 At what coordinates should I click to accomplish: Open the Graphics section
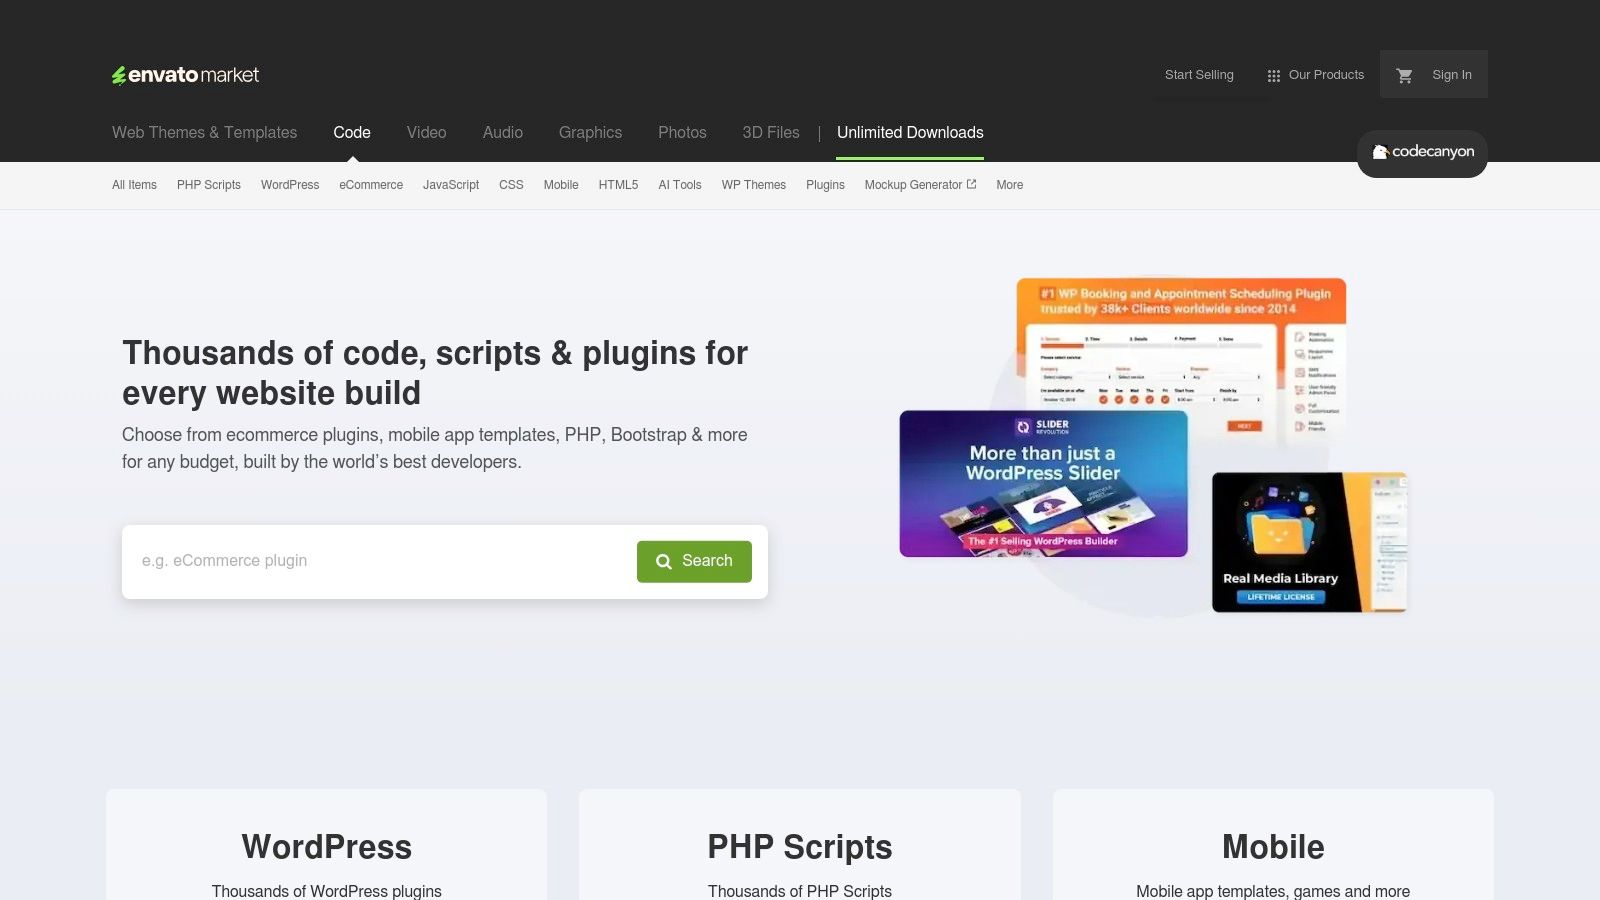[590, 132]
